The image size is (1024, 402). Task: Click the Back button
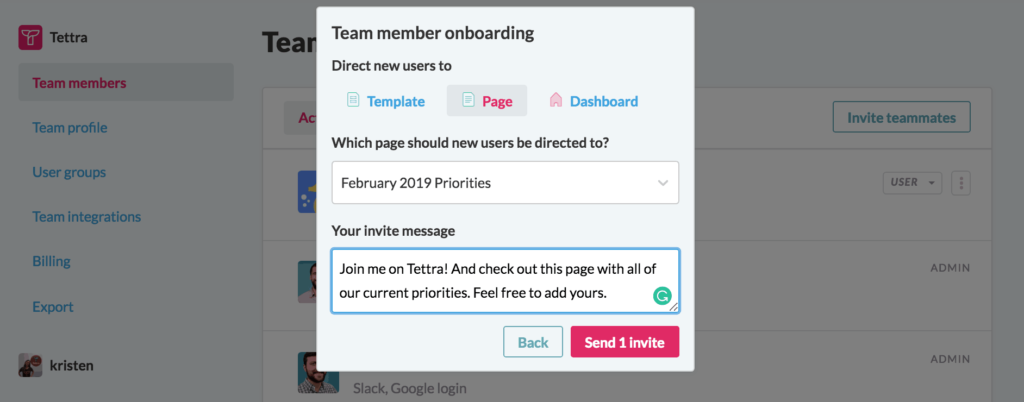533,342
